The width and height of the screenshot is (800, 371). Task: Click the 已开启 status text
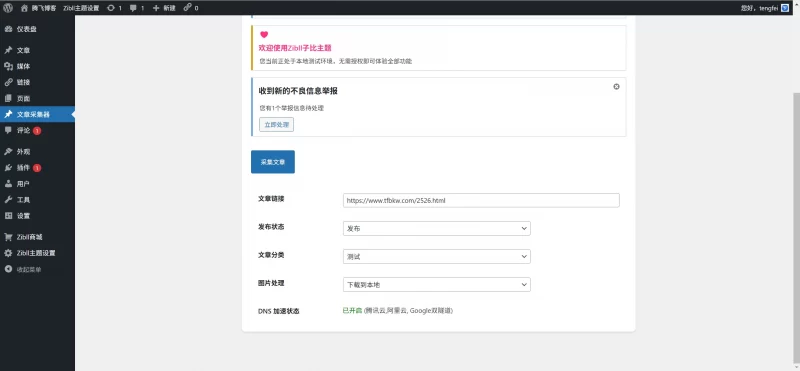(352, 310)
